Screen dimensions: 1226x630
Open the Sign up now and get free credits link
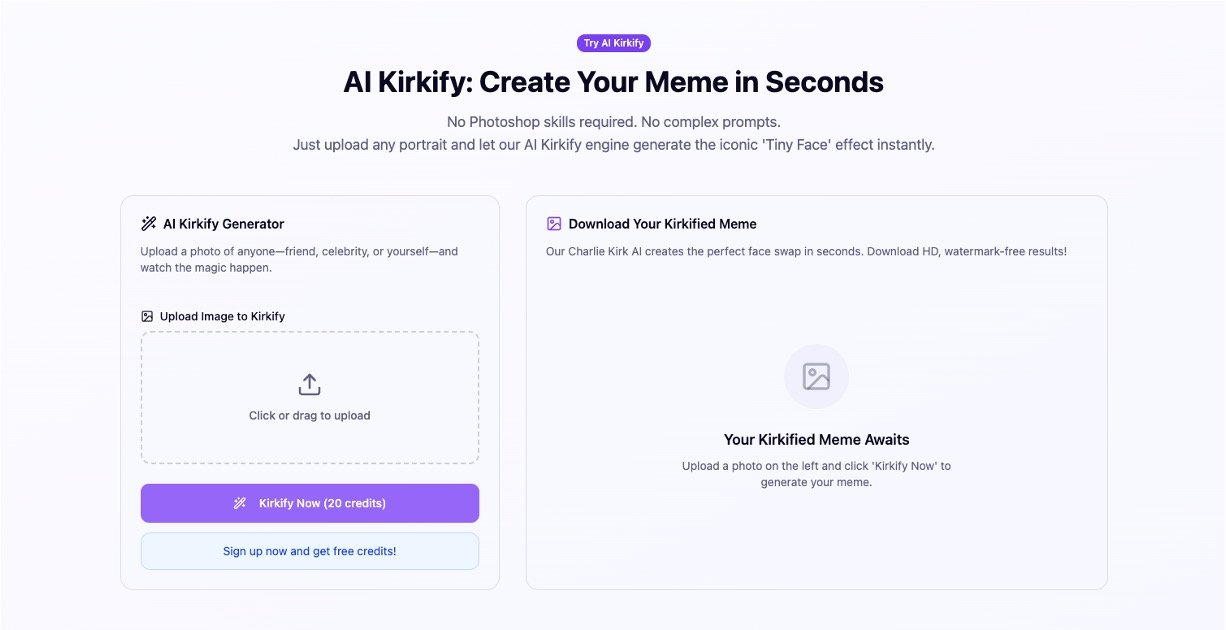310,551
